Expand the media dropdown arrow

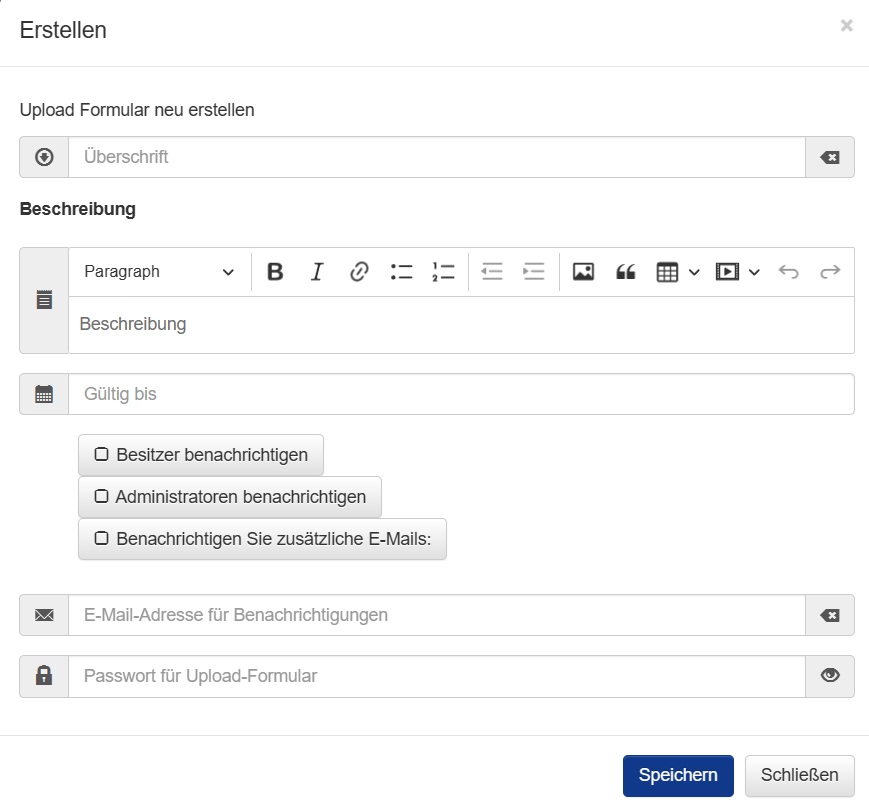754,272
